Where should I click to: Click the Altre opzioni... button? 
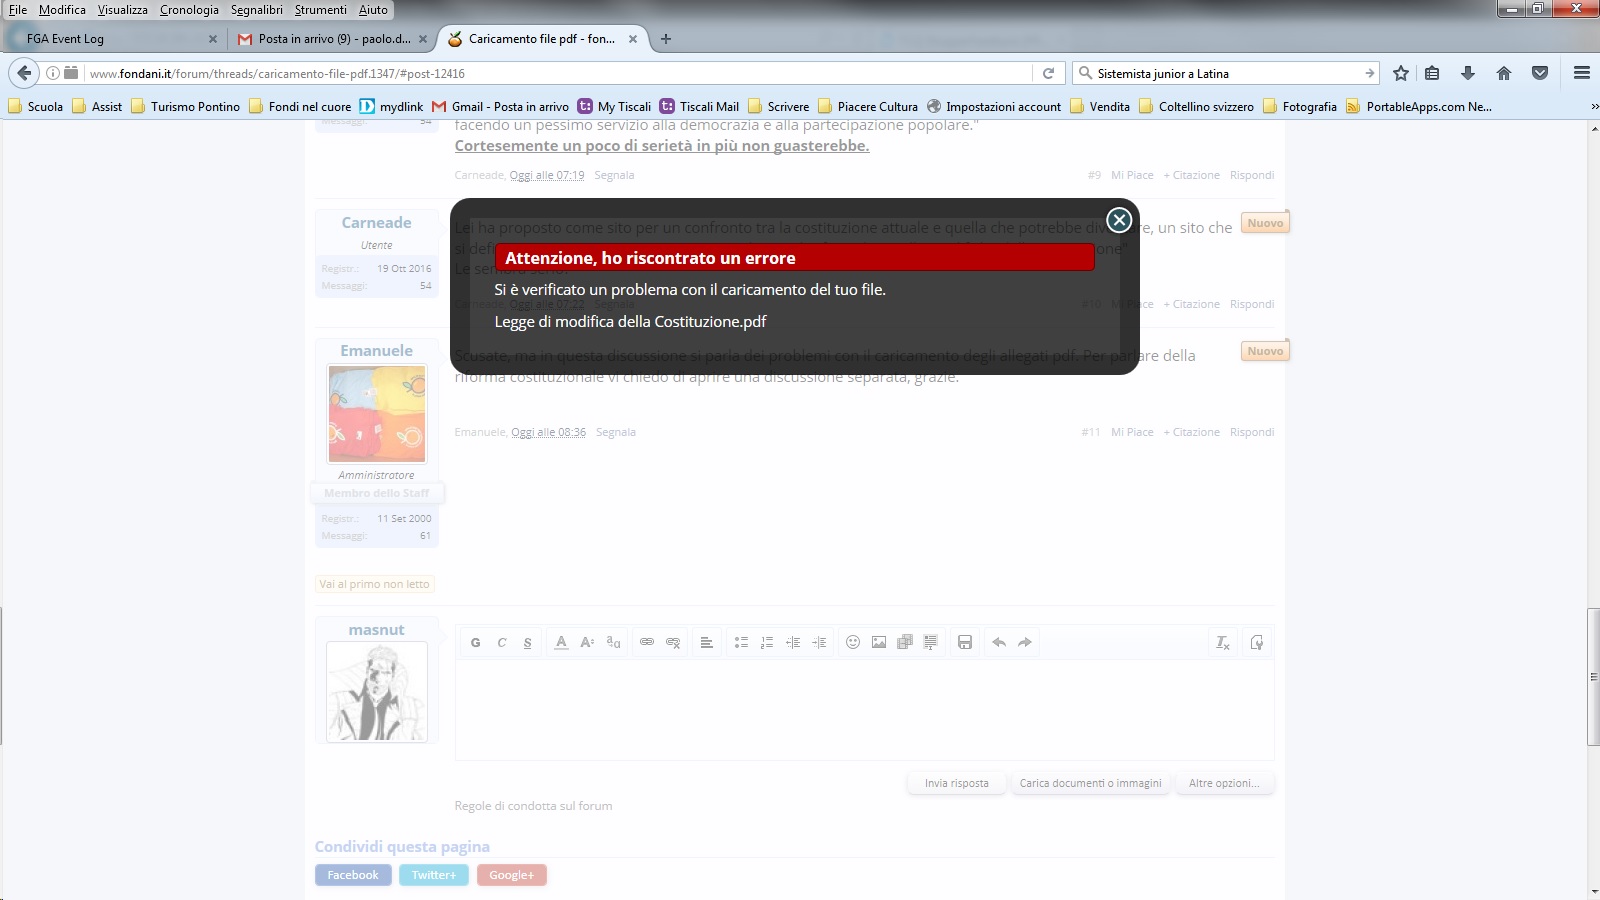1224,783
